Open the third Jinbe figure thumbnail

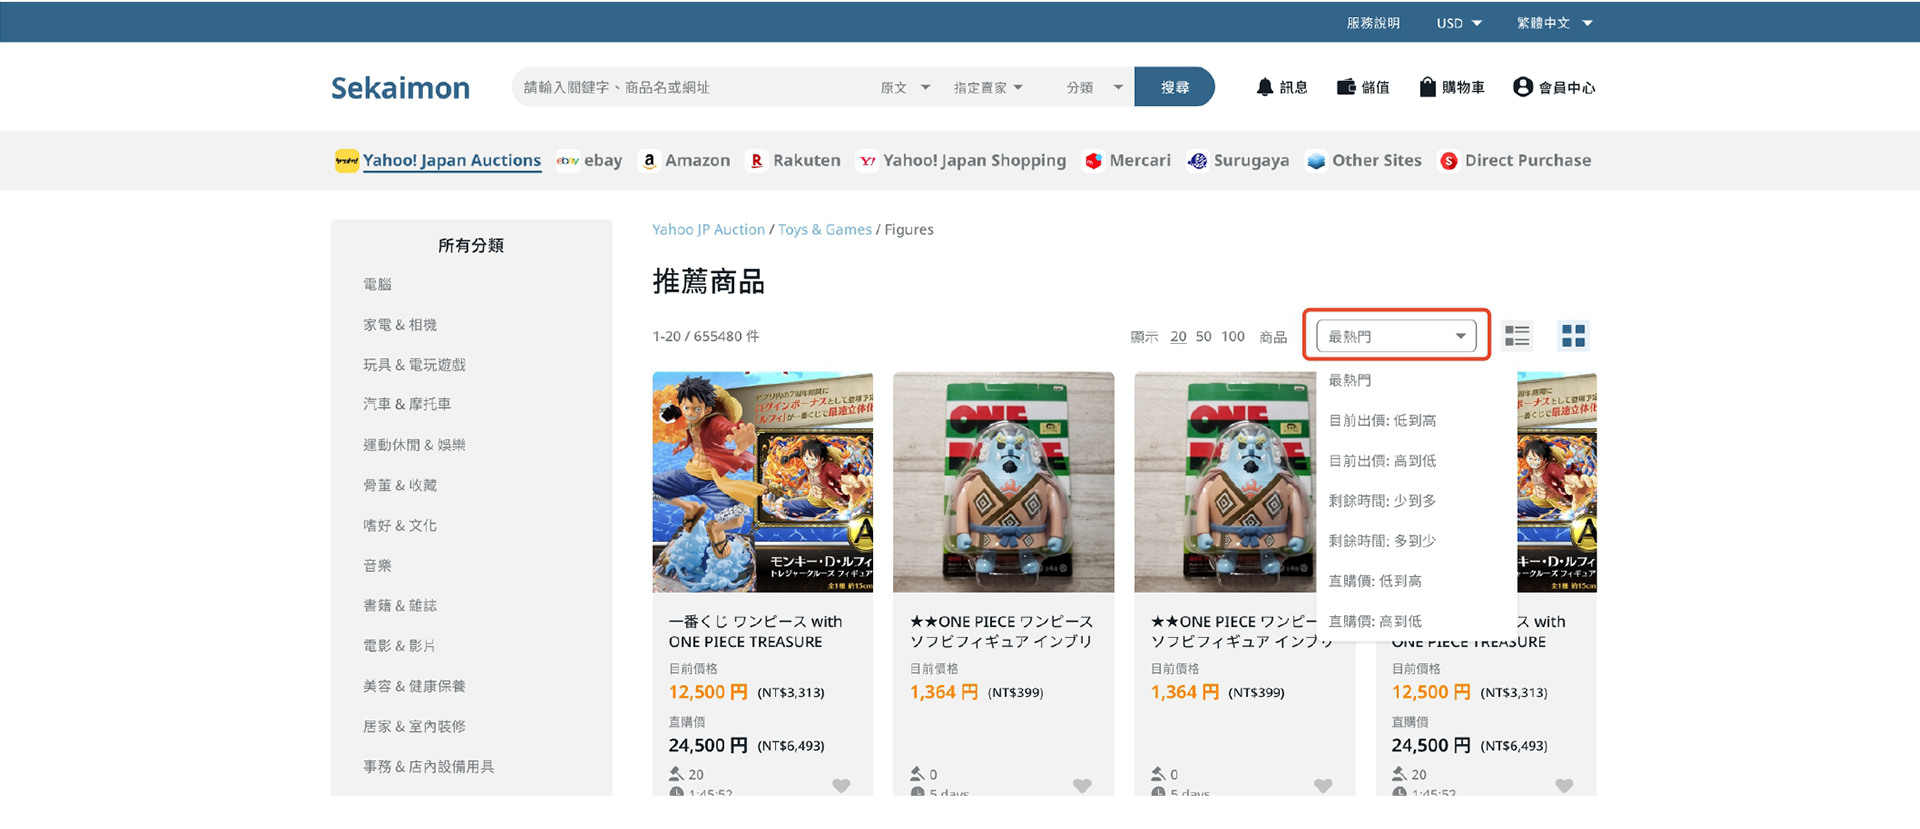[1225, 482]
